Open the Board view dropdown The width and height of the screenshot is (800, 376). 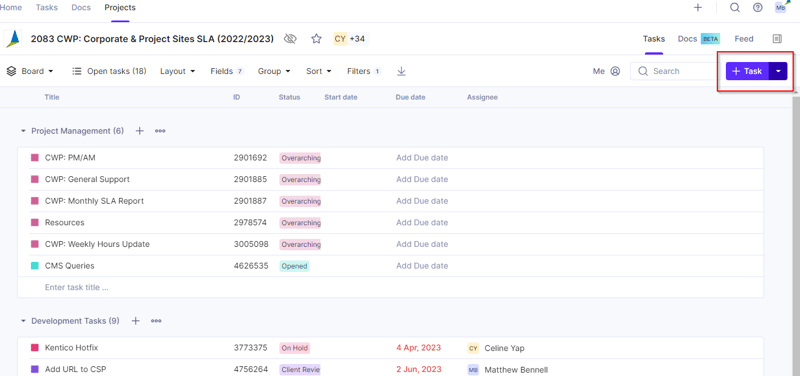[x=30, y=71]
